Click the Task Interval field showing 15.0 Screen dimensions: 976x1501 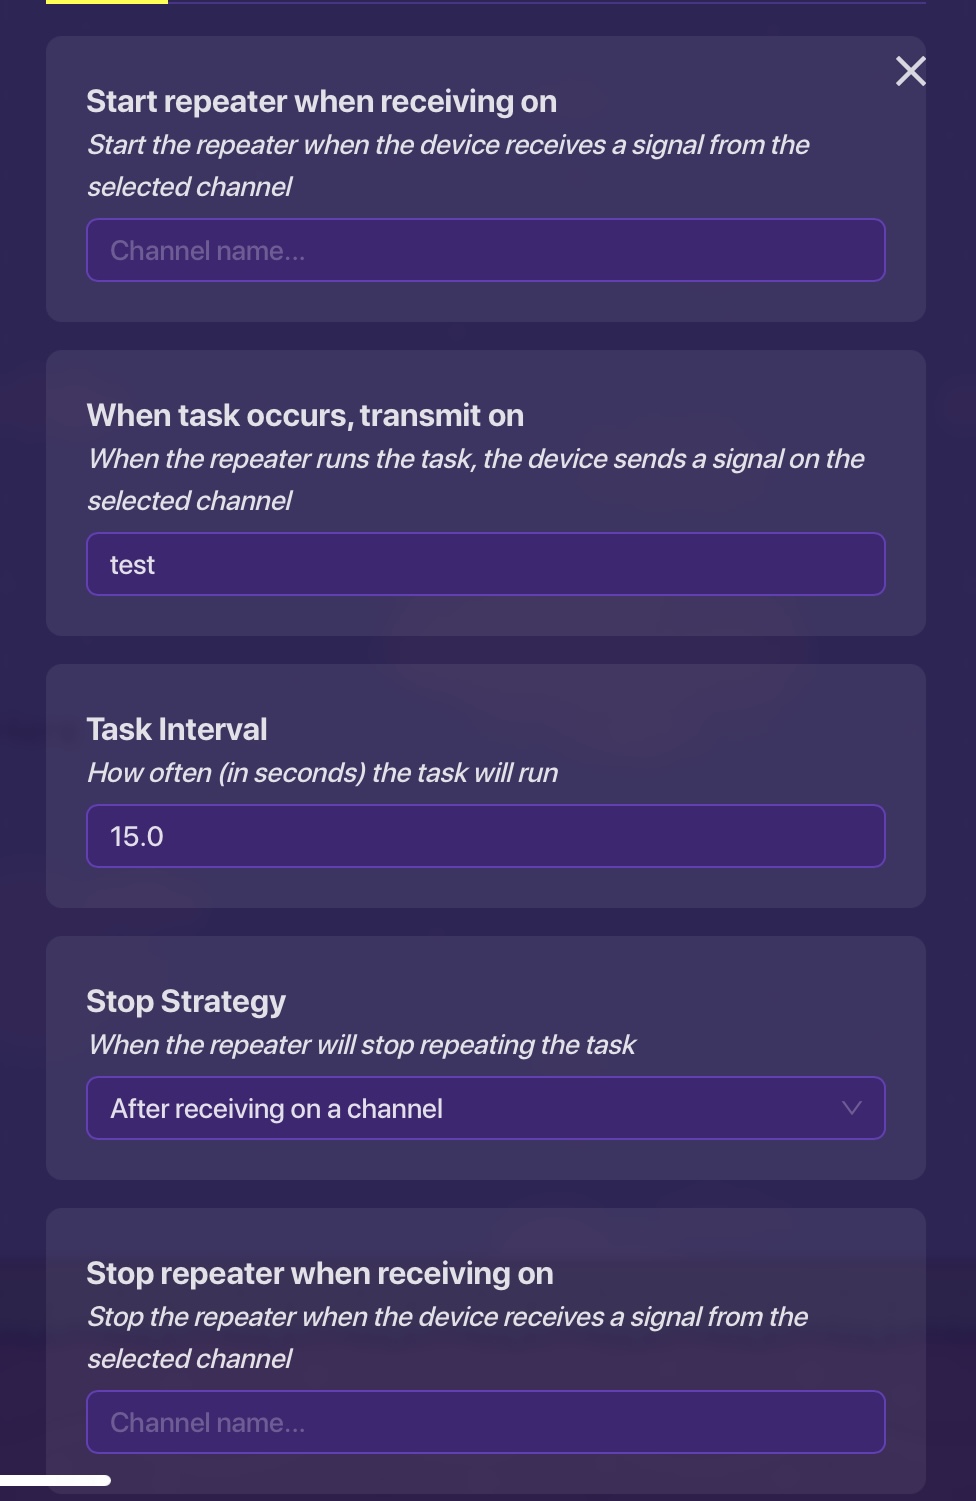pos(485,836)
